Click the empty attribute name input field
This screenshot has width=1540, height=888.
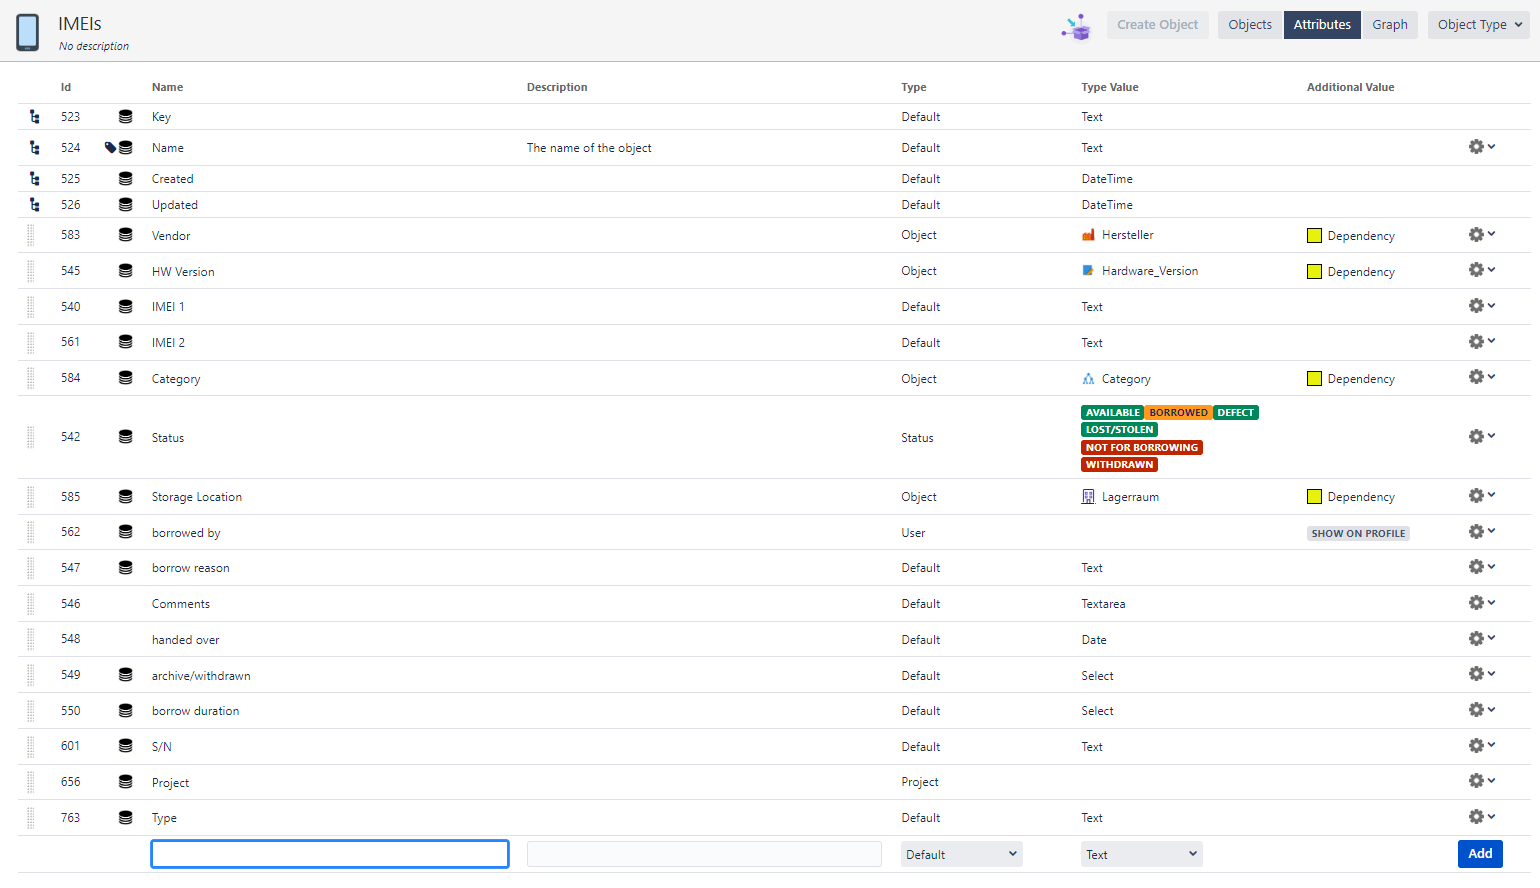(330, 854)
